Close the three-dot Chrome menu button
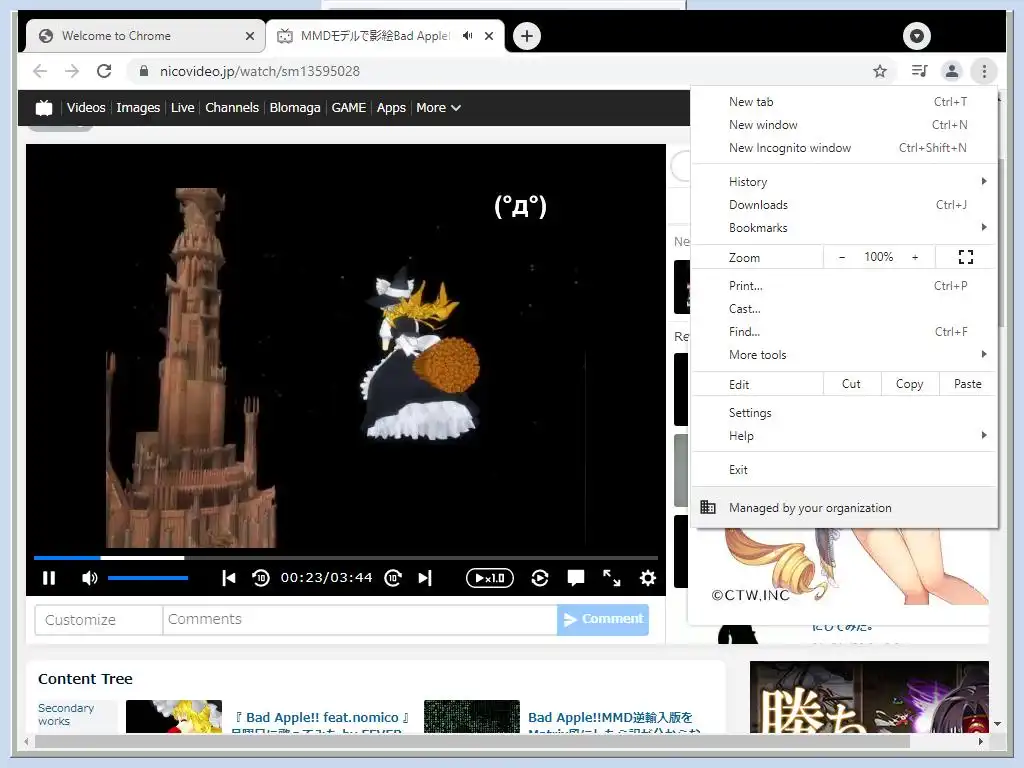 984,71
